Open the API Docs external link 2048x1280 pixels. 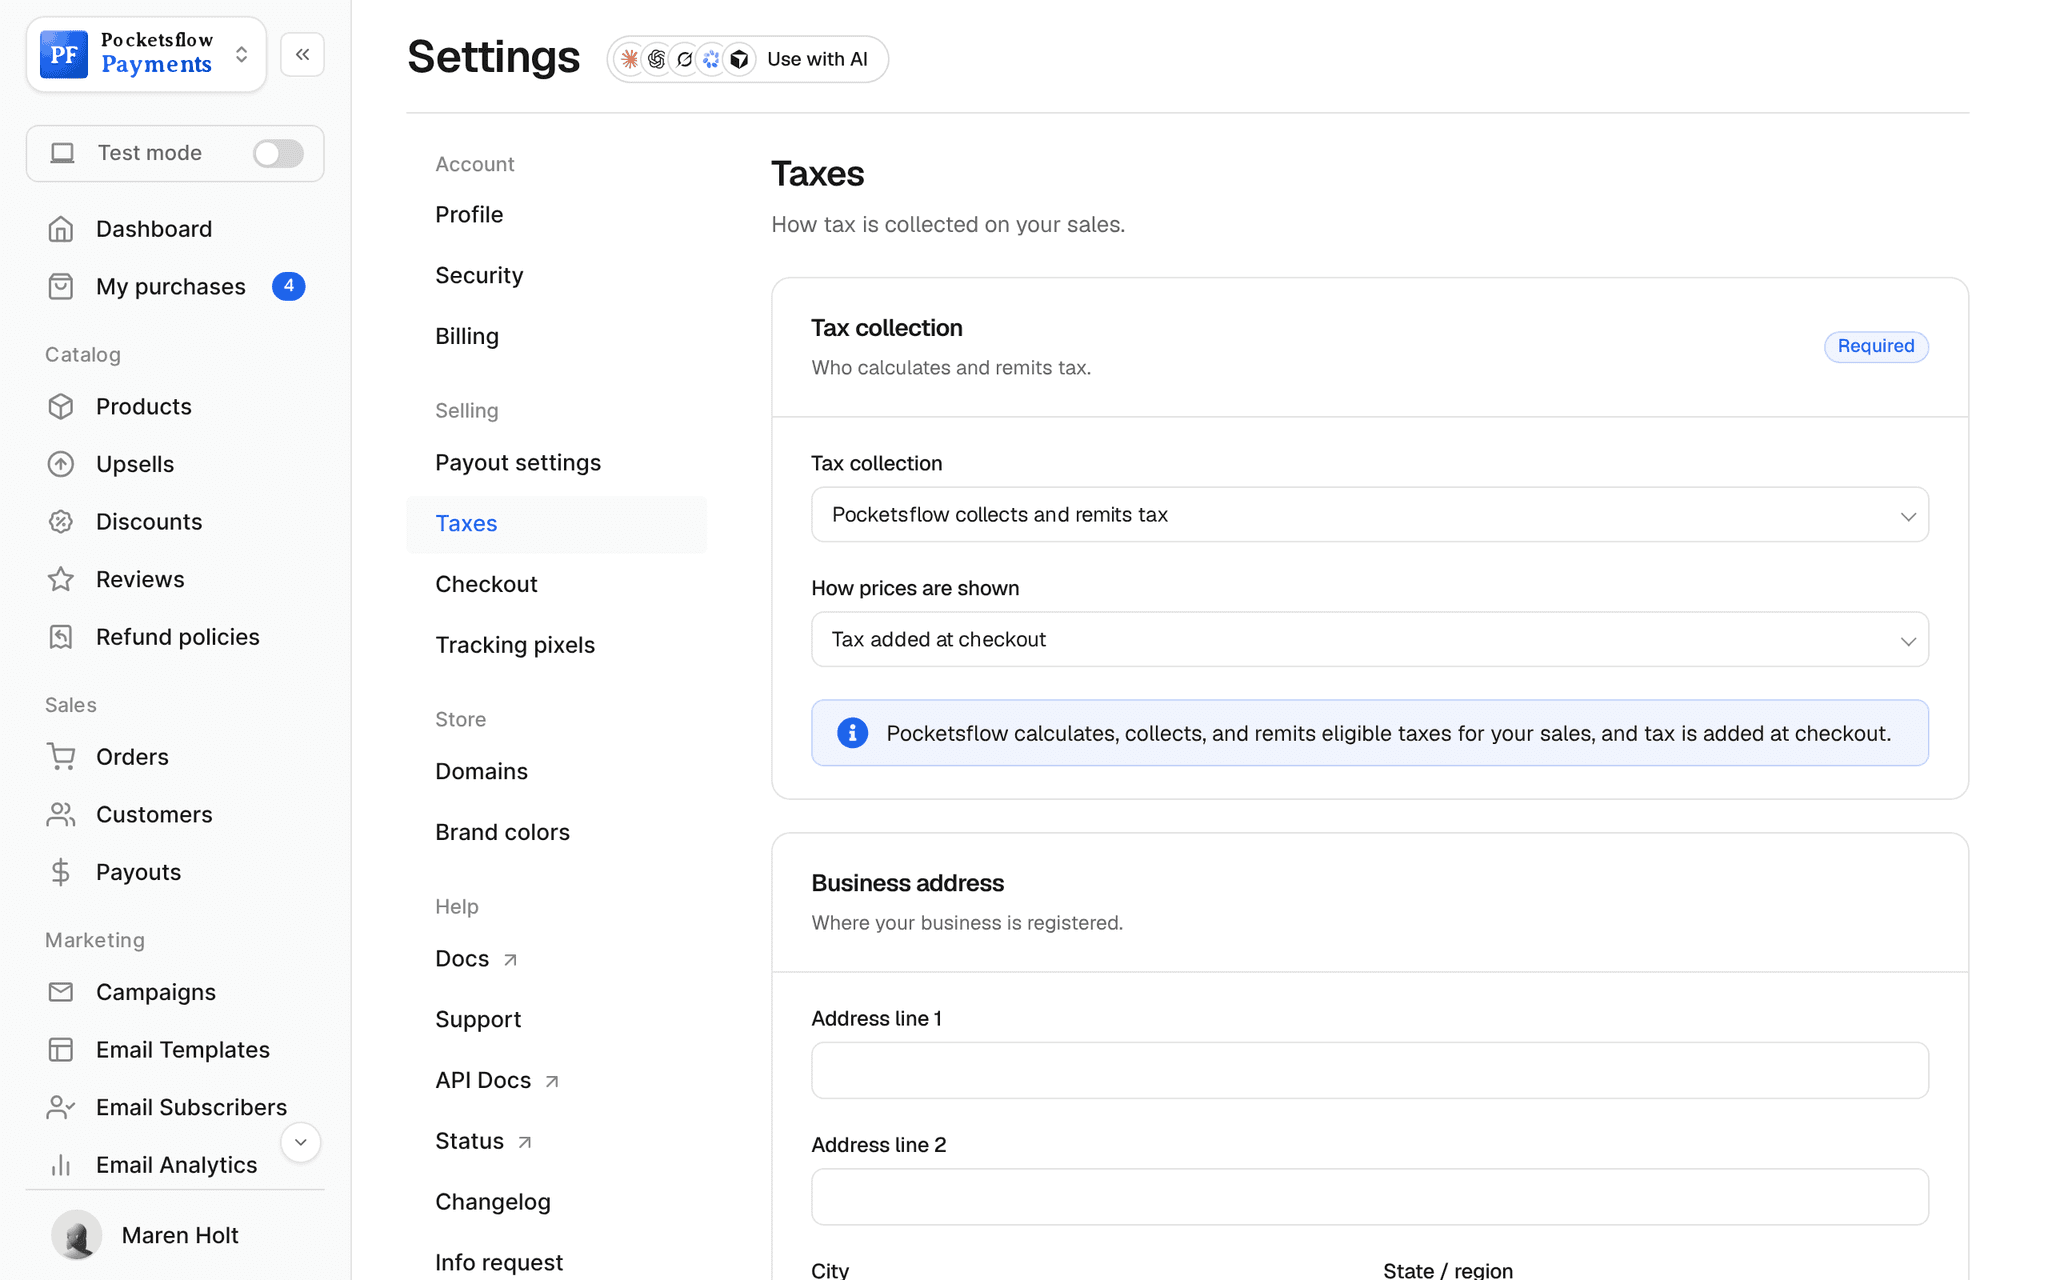497,1081
